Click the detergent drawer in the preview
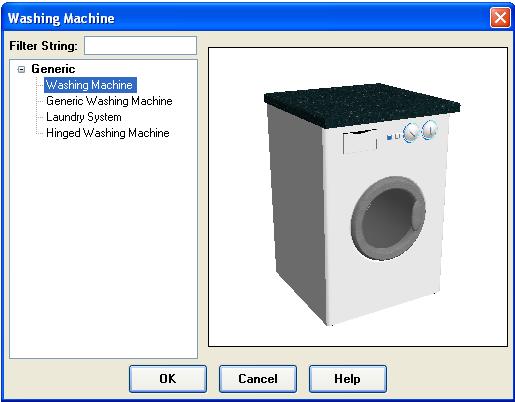This screenshot has width=515, height=402. click(360, 141)
